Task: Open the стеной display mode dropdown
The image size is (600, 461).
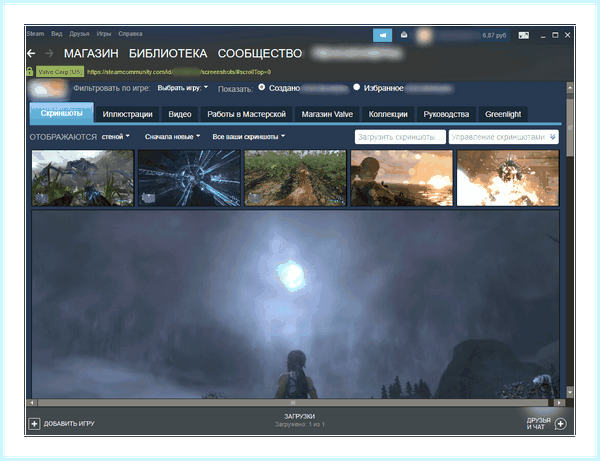Action: [x=116, y=137]
